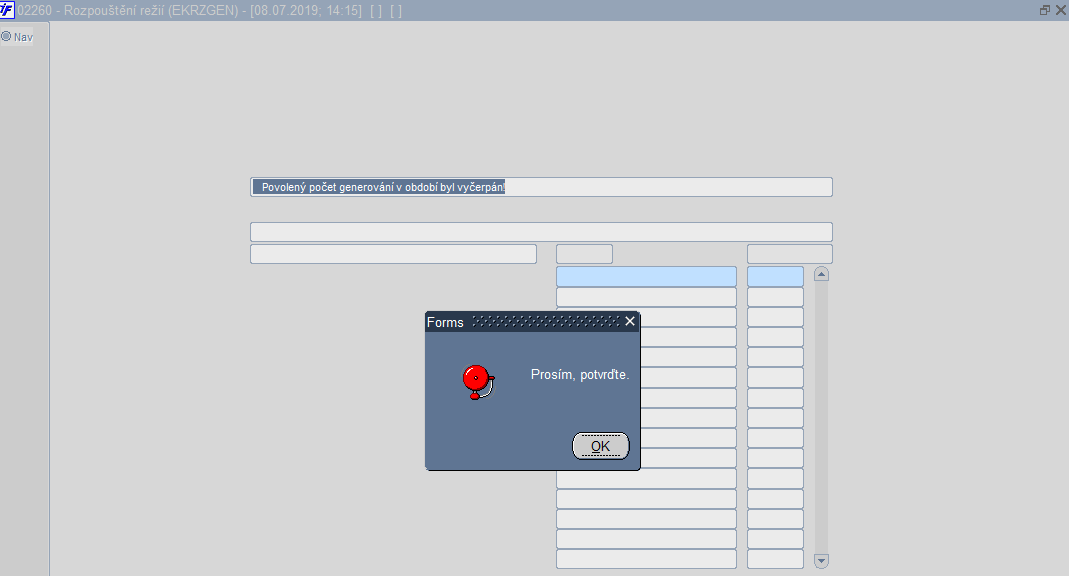The height and width of the screenshot is (576, 1069).
Task: Close the form window with top-right X
Action: click(x=1060, y=10)
